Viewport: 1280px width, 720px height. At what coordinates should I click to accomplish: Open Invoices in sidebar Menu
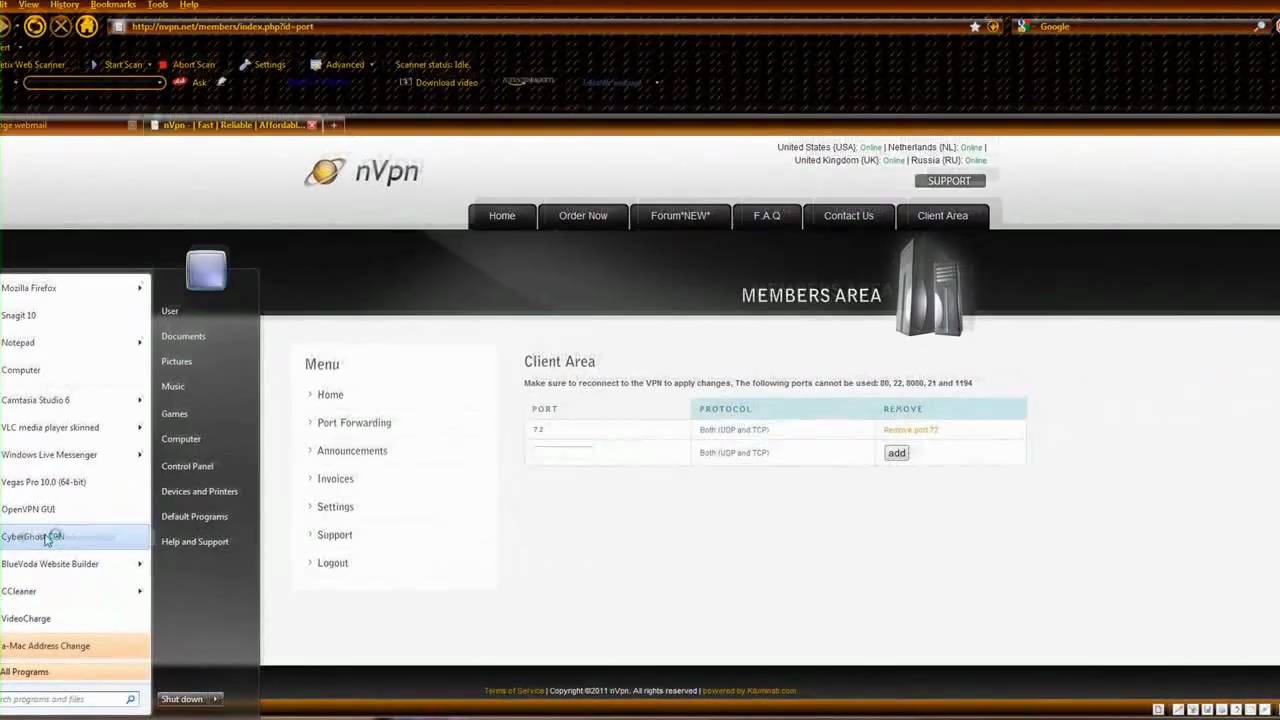(335, 479)
